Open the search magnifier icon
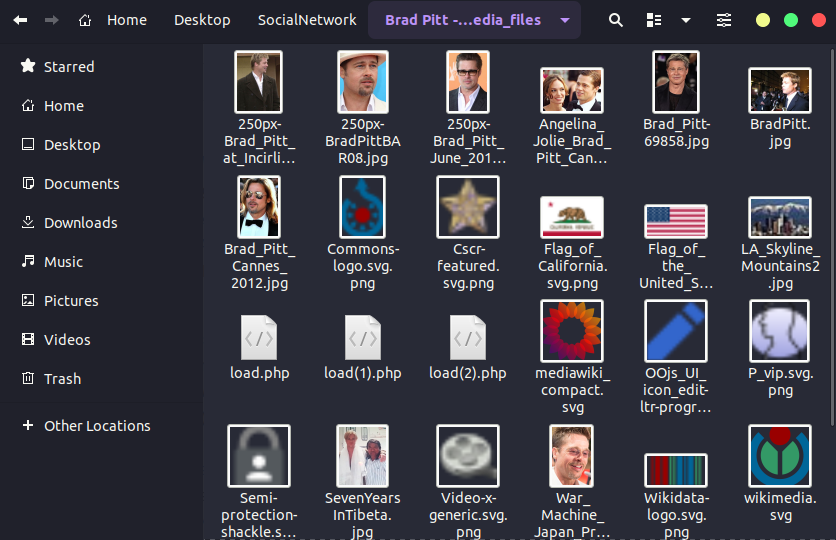The width and height of the screenshot is (836, 540). (616, 20)
